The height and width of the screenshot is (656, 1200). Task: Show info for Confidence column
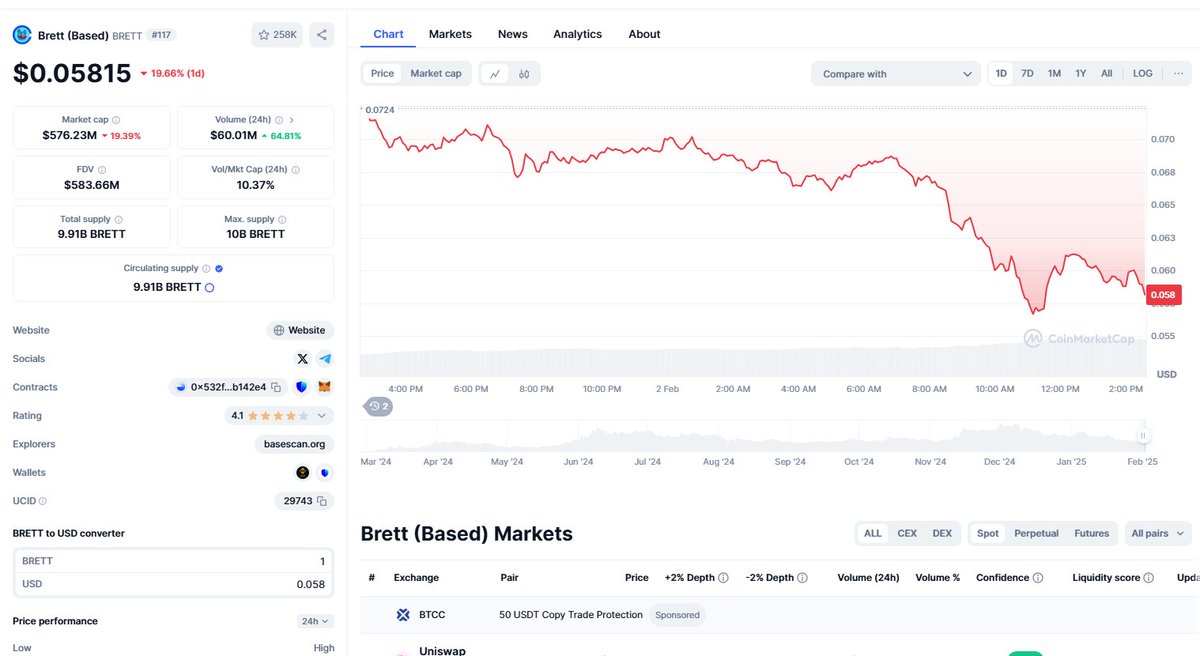(x=1038, y=578)
